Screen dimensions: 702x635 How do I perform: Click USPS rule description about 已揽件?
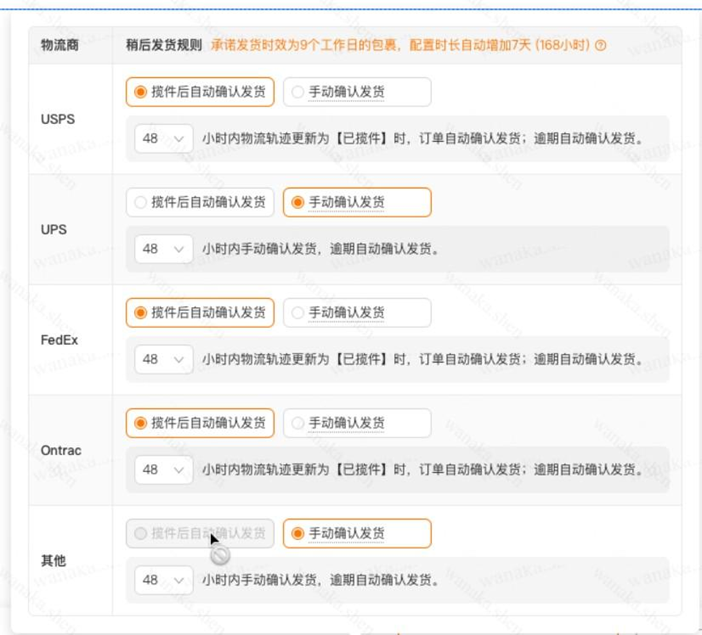423,138
